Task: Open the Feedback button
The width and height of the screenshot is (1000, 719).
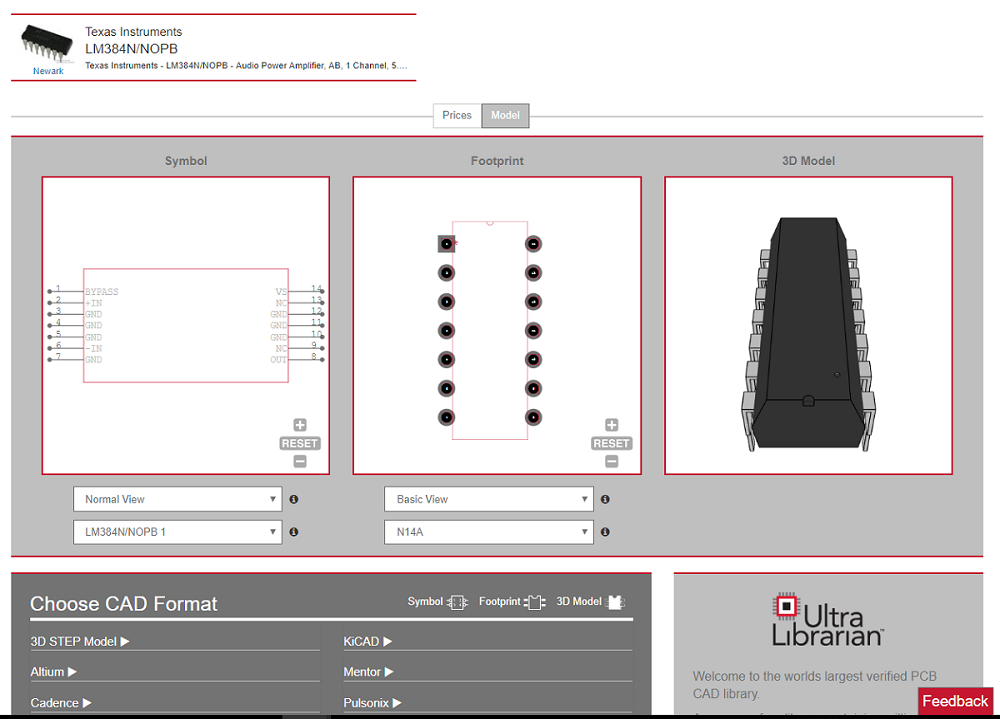Action: (955, 701)
